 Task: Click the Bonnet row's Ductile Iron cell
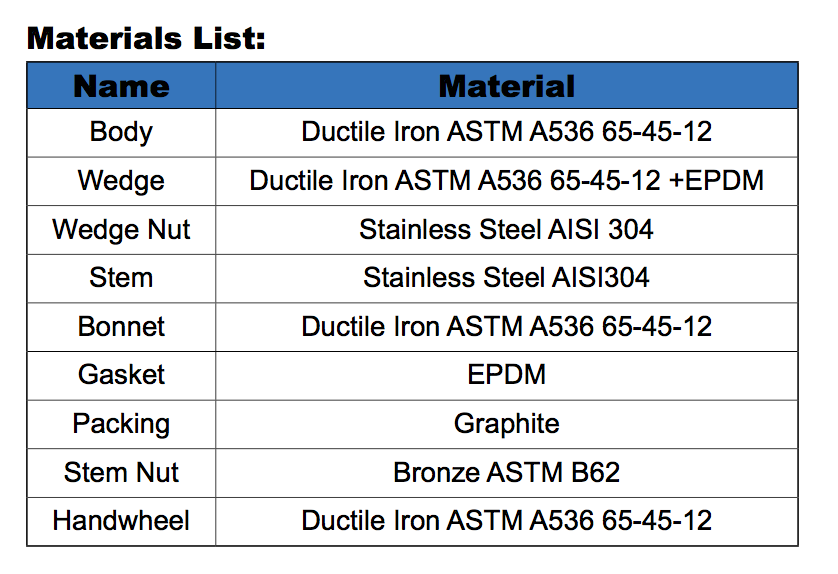506,326
